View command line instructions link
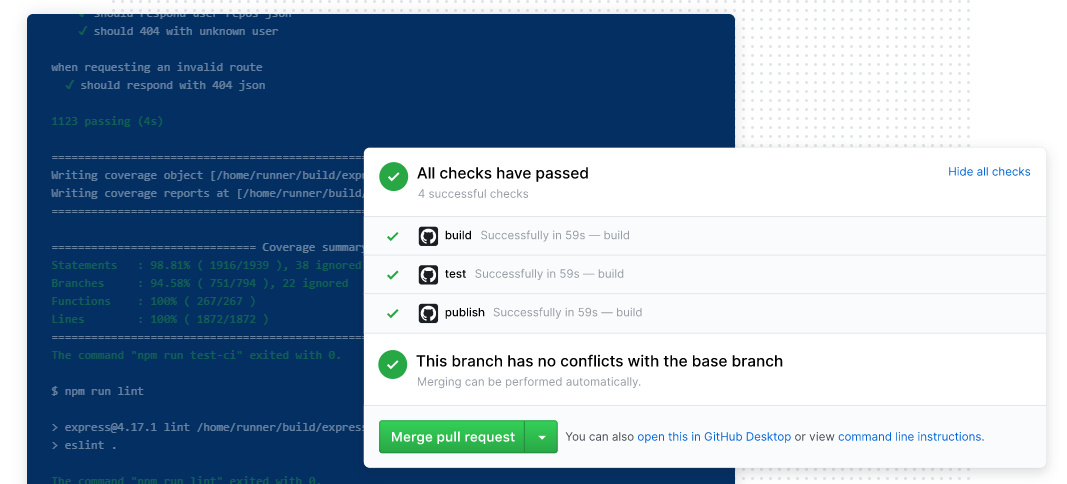 pyautogui.click(x=910, y=436)
